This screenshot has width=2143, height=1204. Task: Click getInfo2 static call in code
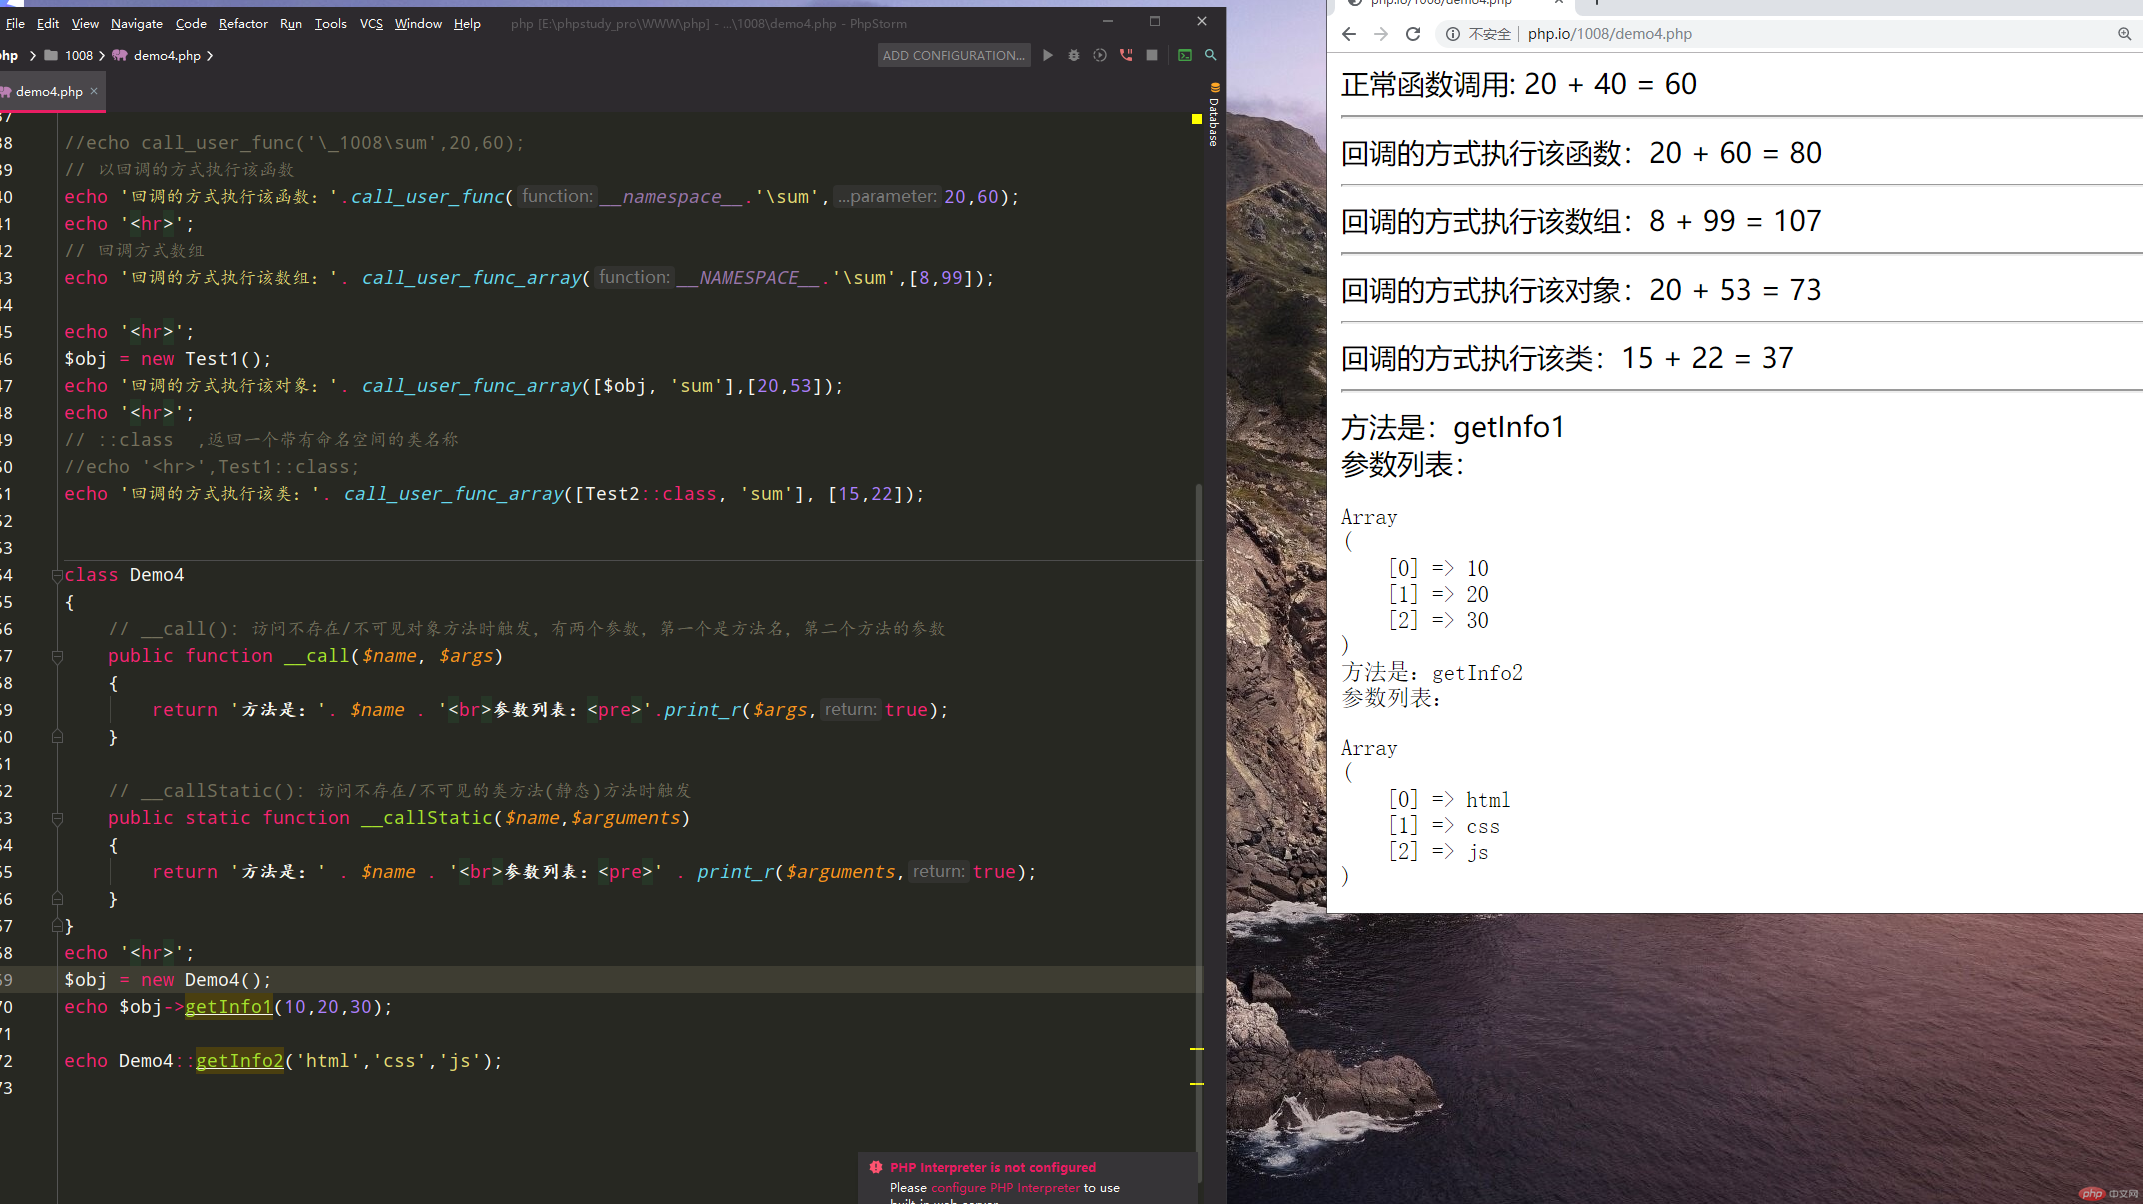point(239,1061)
